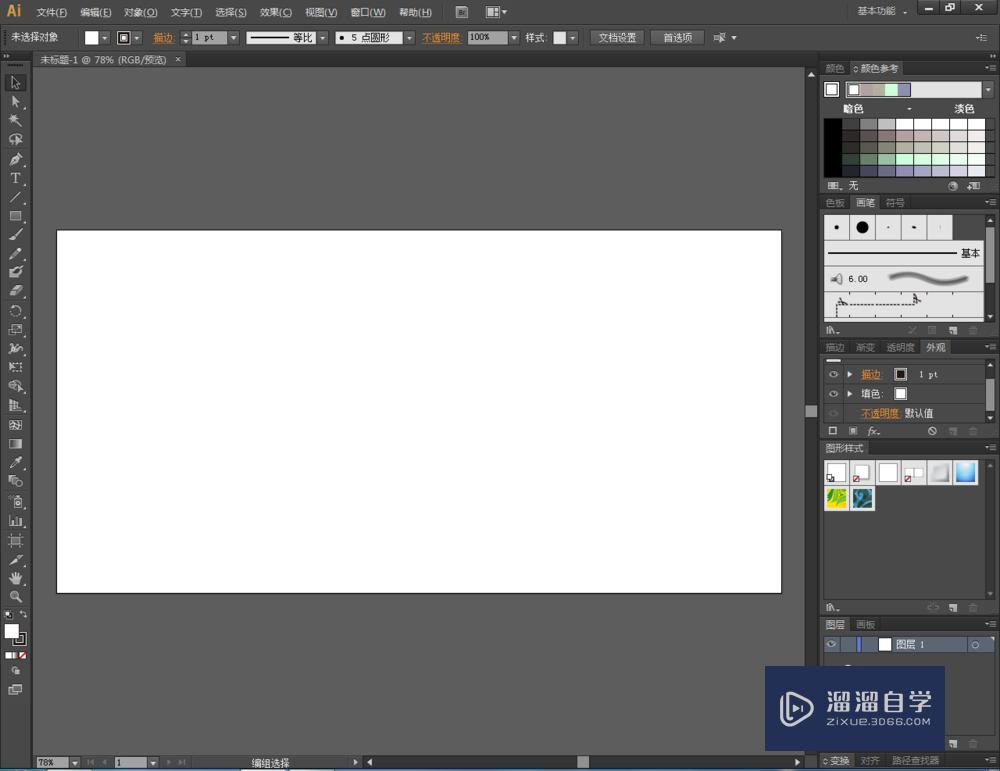Switch to the 画板 panel tab
The height and width of the screenshot is (771, 1000).
[x=865, y=624]
